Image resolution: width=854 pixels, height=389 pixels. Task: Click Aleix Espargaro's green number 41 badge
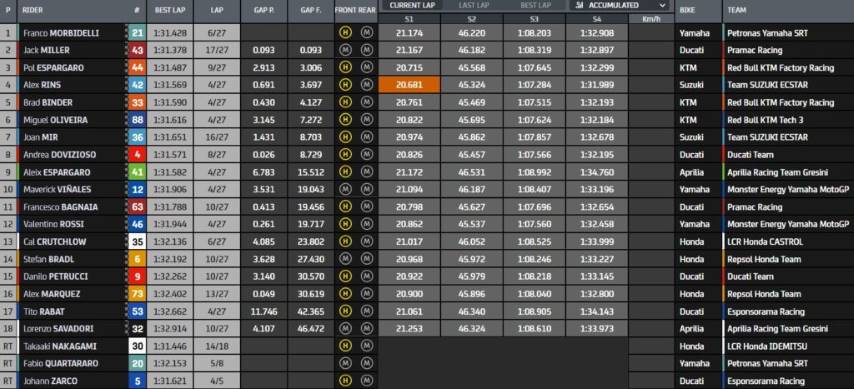pos(137,172)
